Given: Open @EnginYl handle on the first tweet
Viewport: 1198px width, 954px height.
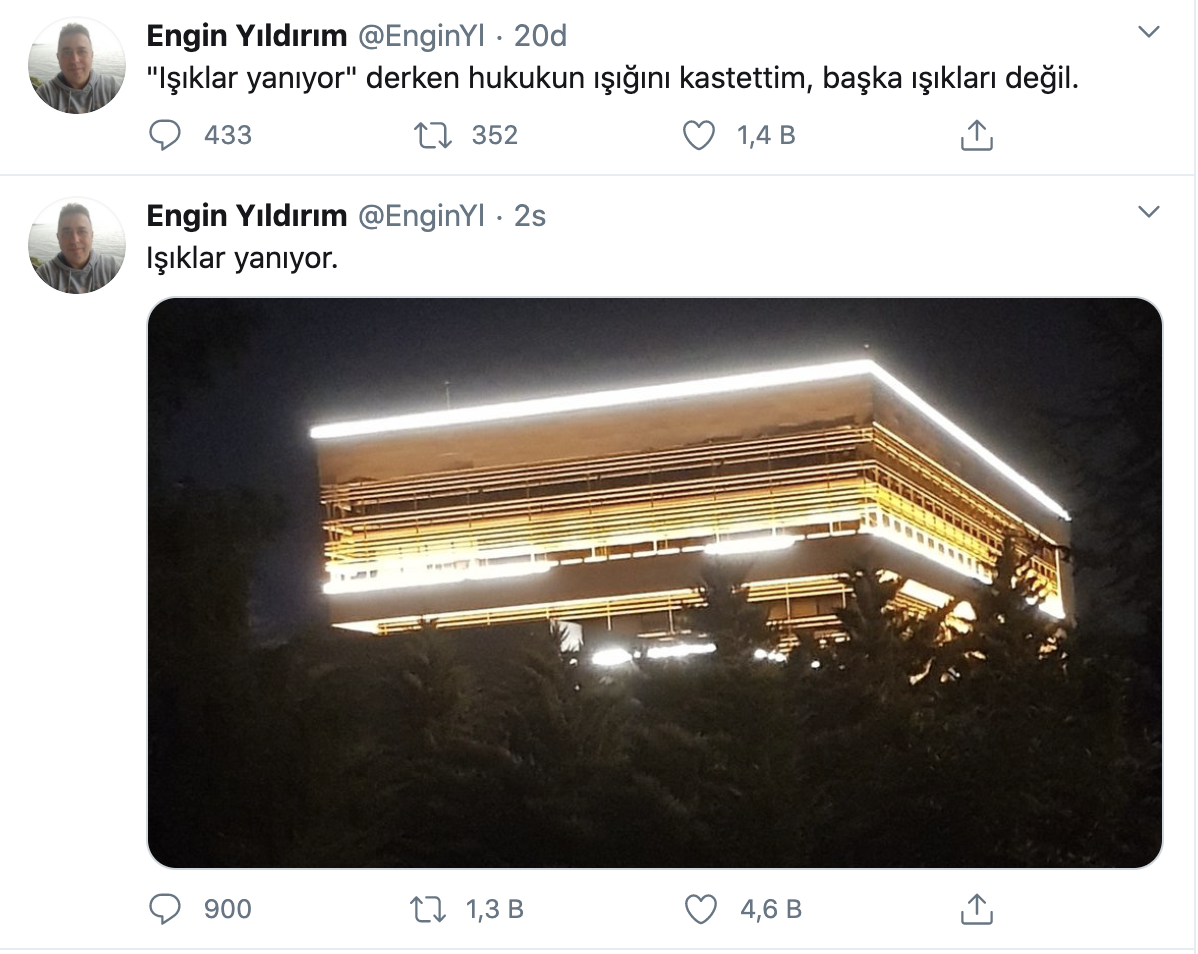Looking at the screenshot, I should point(421,36).
